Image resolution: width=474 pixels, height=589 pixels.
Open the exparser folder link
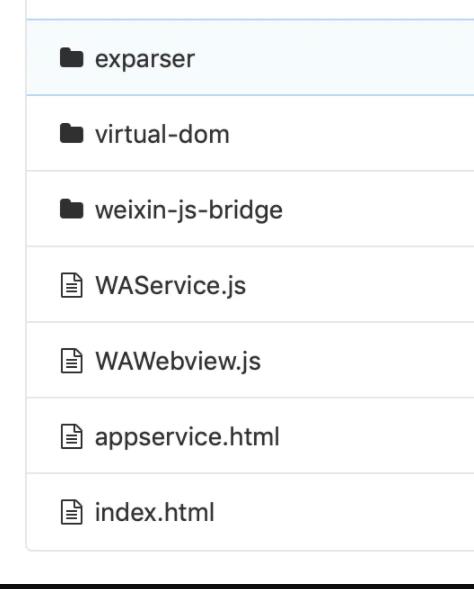pyautogui.click(x=145, y=59)
